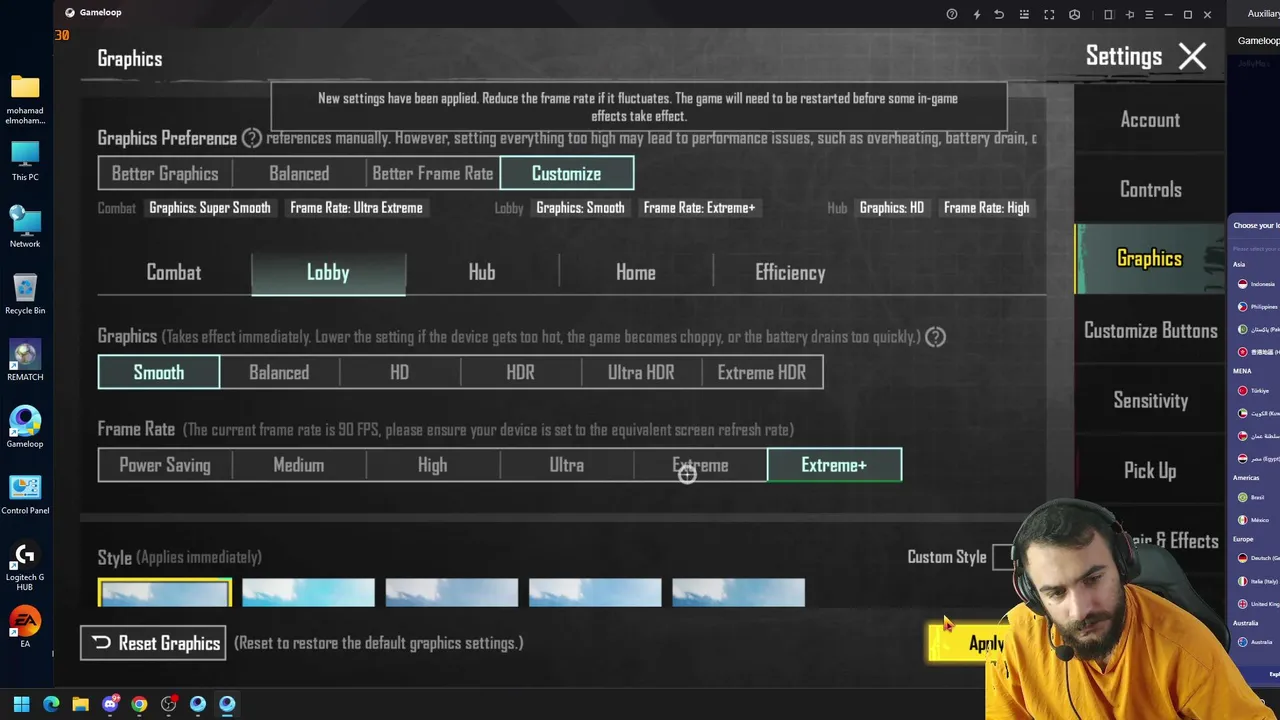
Task: Click the lightning bolt boost icon
Action: coord(976,14)
